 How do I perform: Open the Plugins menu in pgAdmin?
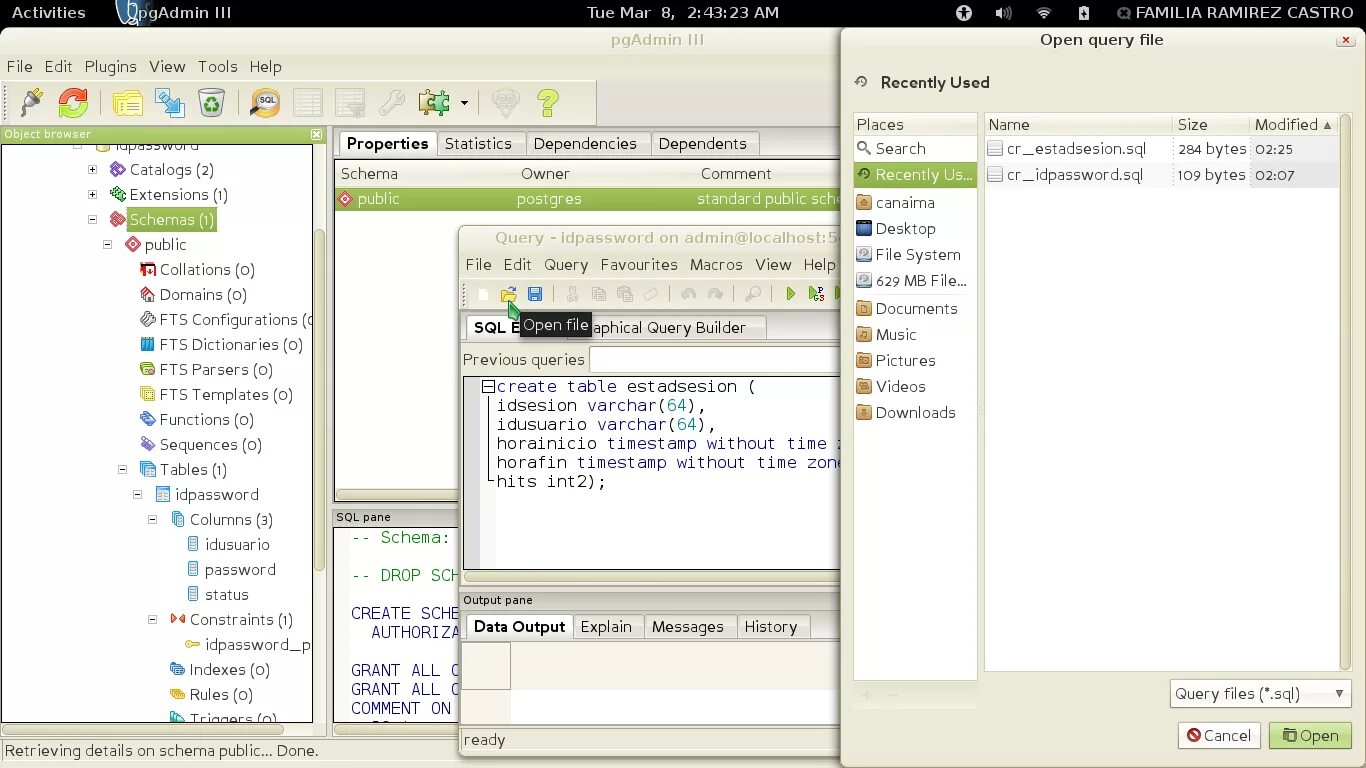point(111,67)
